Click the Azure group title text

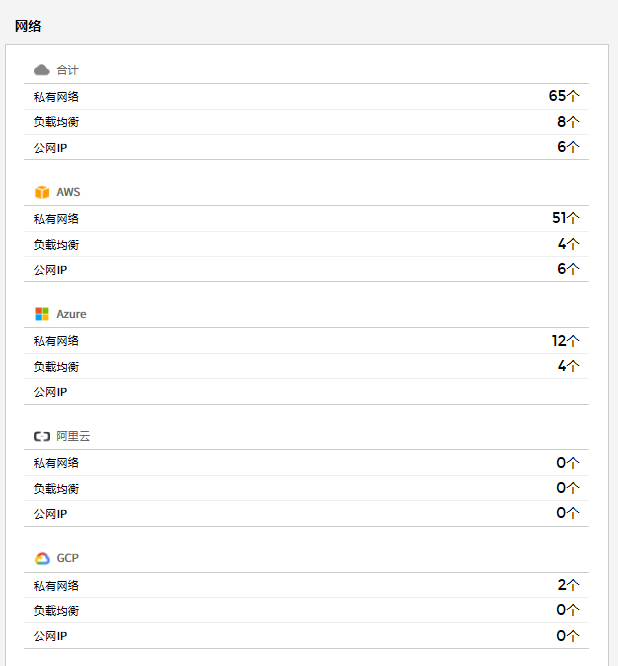pyautogui.click(x=71, y=314)
